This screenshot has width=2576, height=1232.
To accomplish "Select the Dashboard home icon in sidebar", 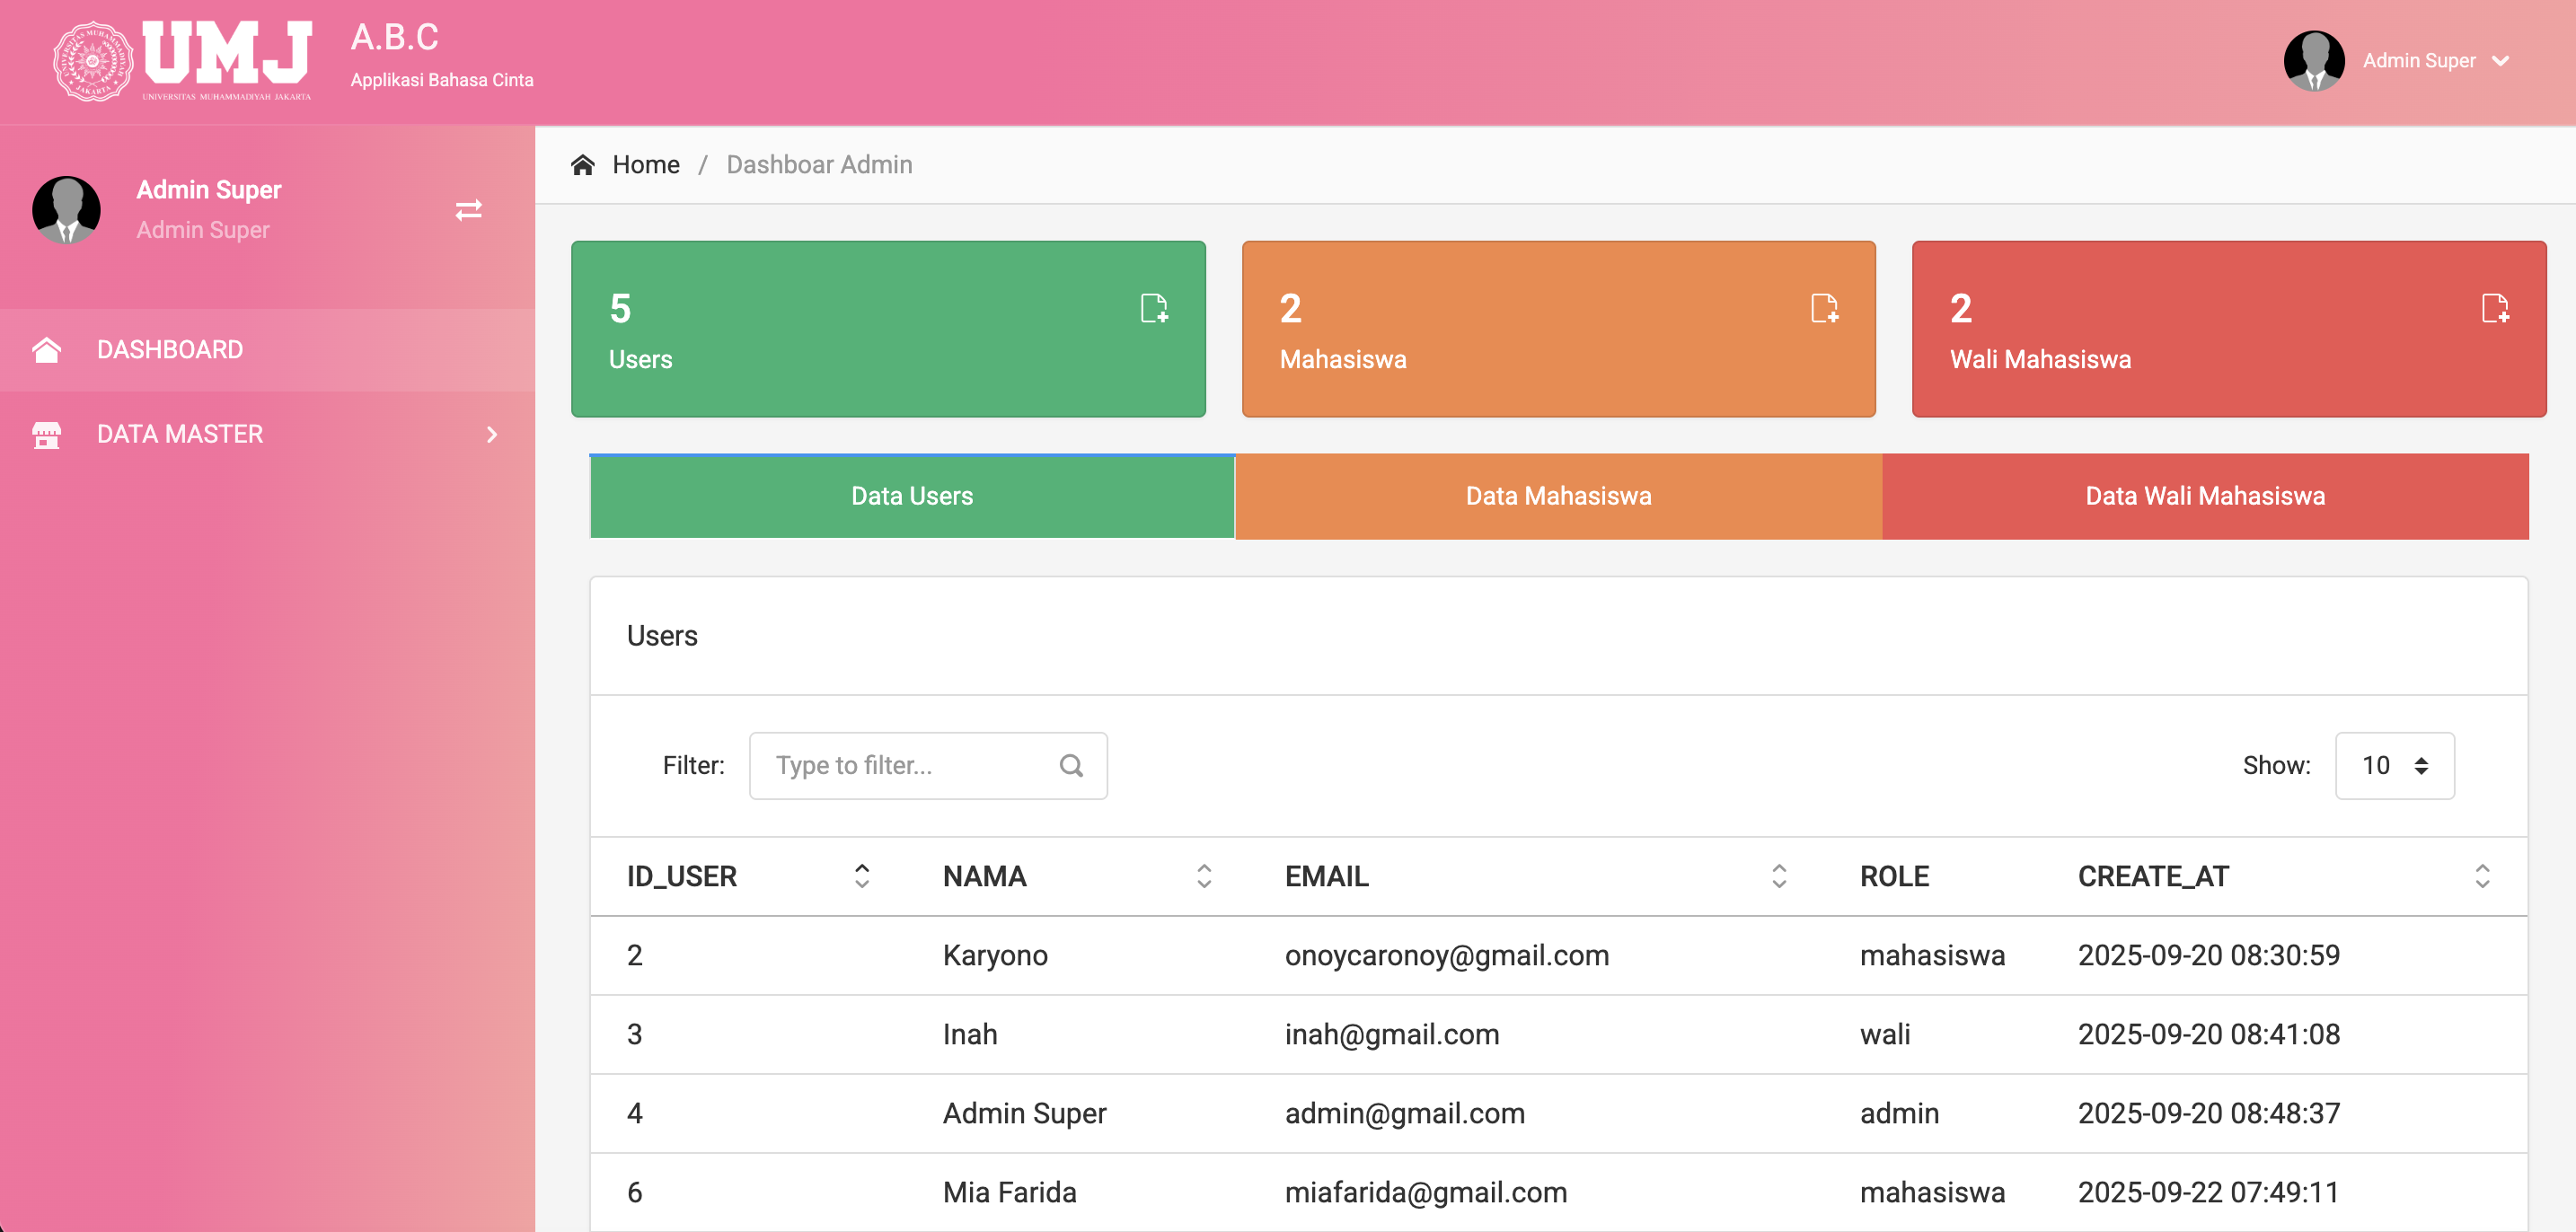I will [x=47, y=349].
